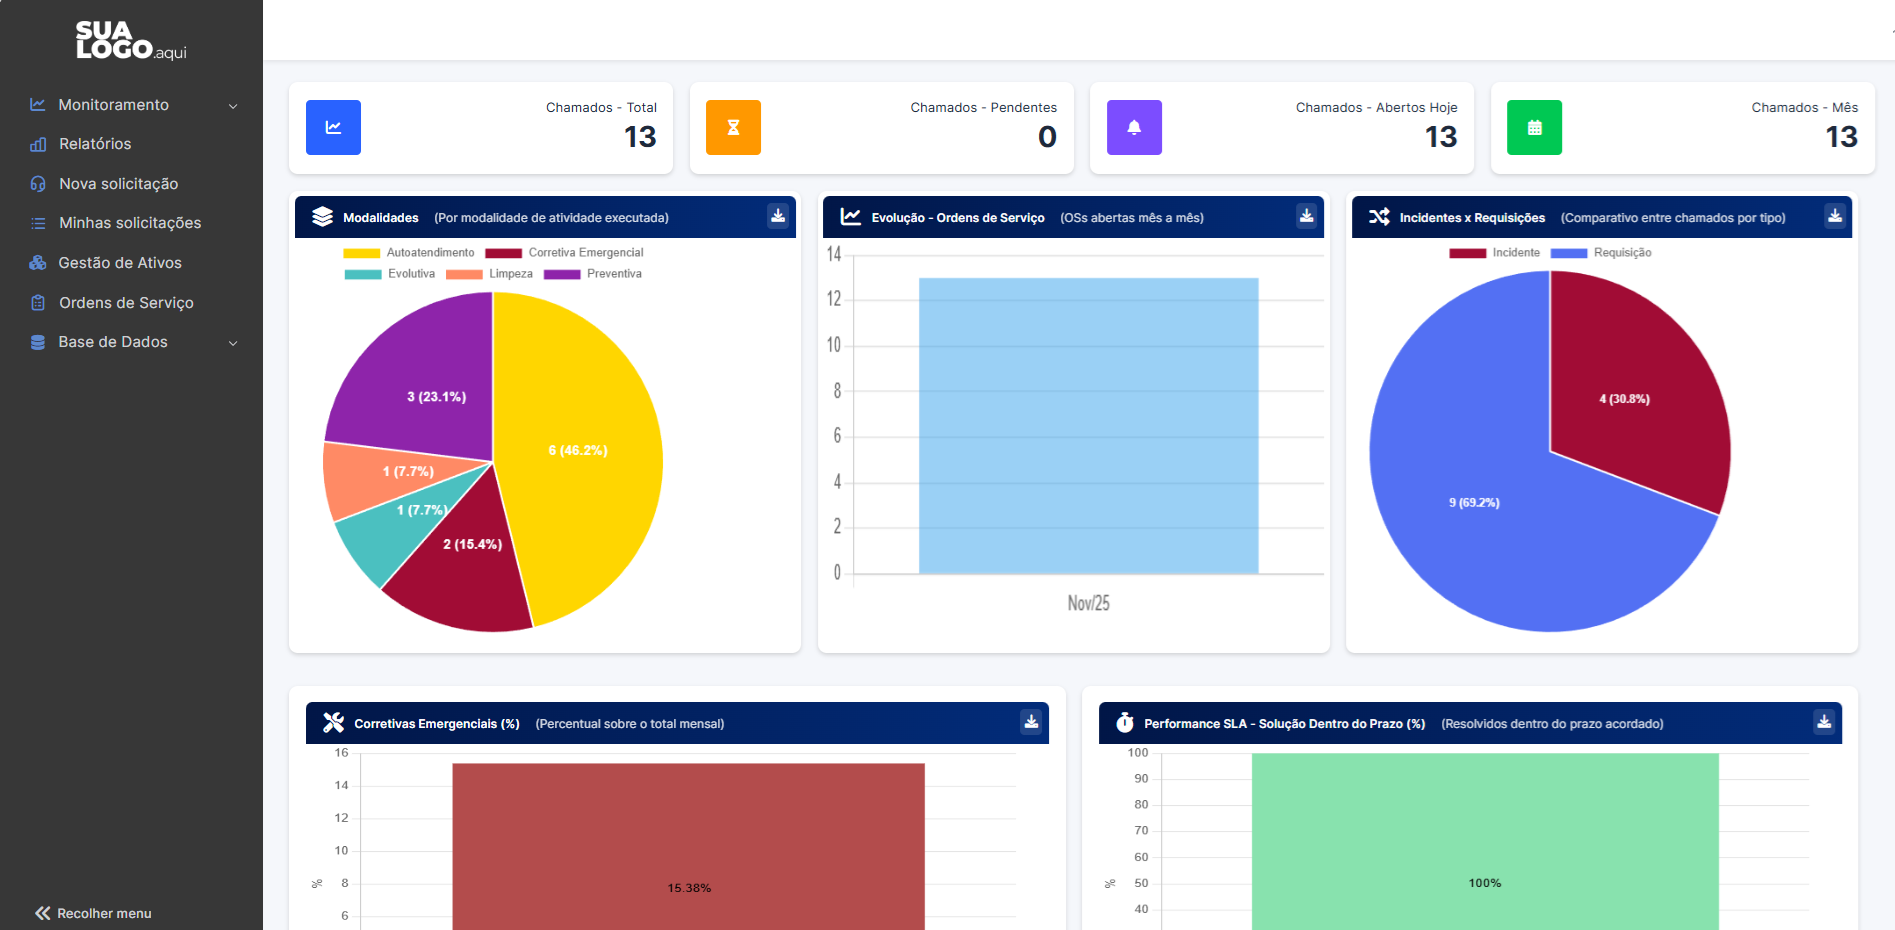Viewport: 1895px width, 930px height.
Task: Download the Modalidades chart
Action: [778, 216]
